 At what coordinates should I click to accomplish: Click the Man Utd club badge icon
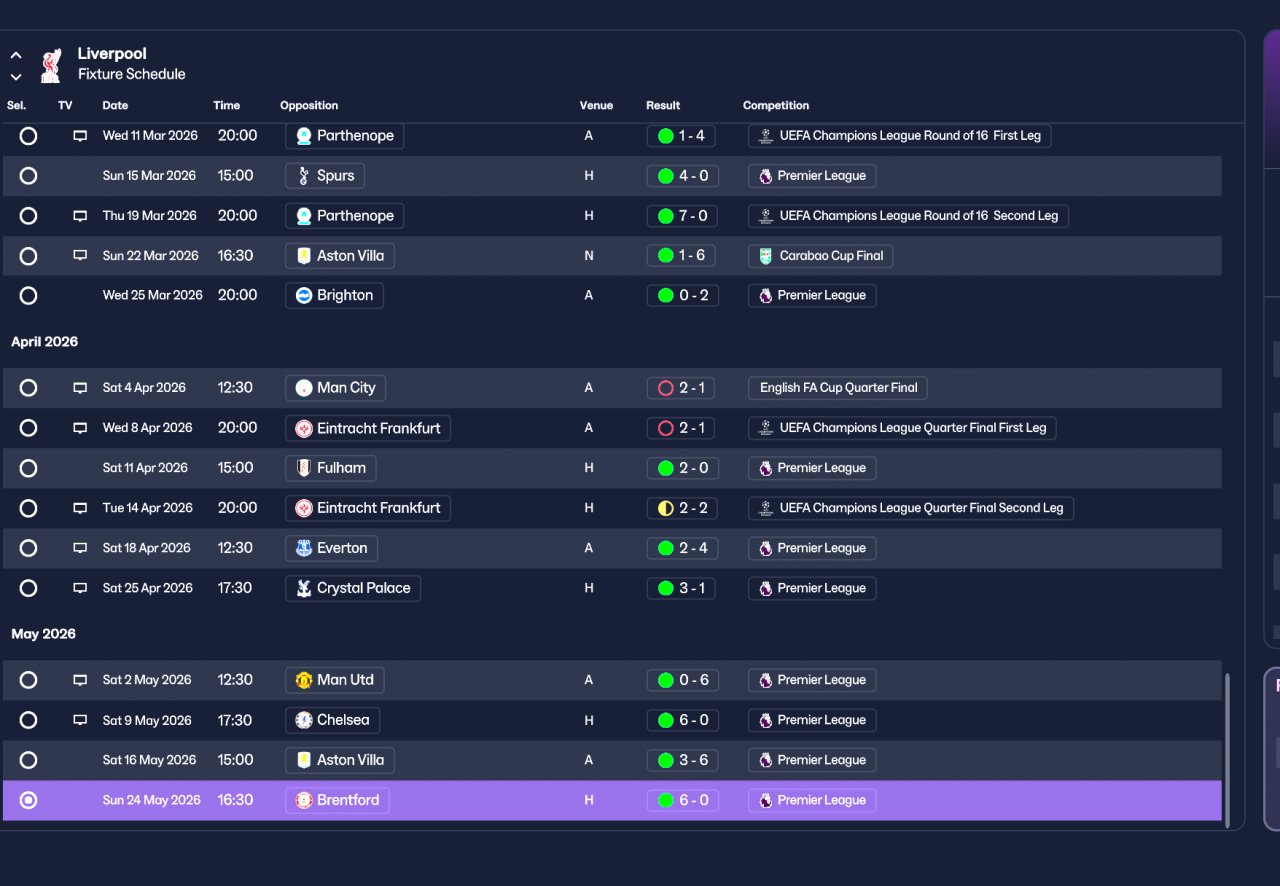[x=304, y=680]
